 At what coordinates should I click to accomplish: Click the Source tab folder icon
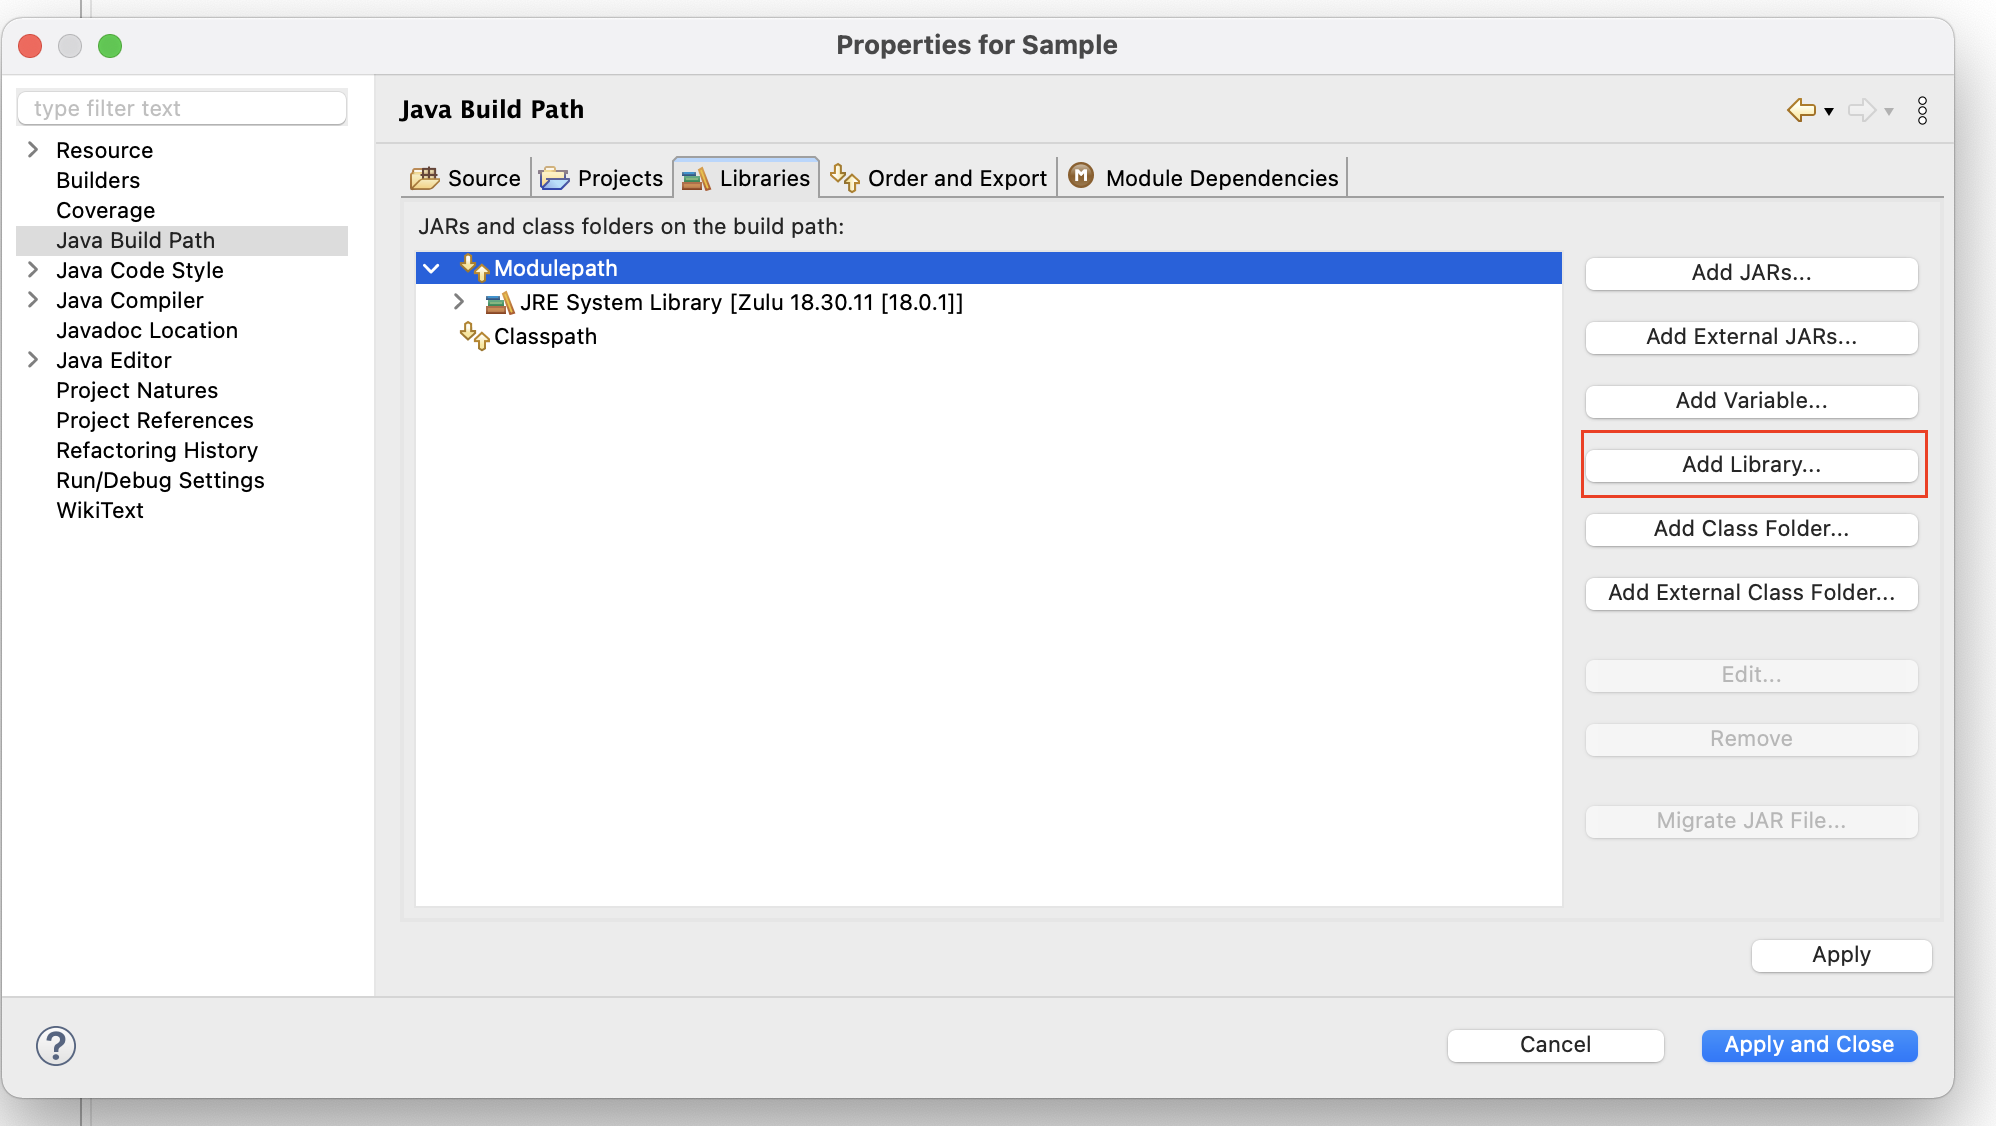[425, 178]
